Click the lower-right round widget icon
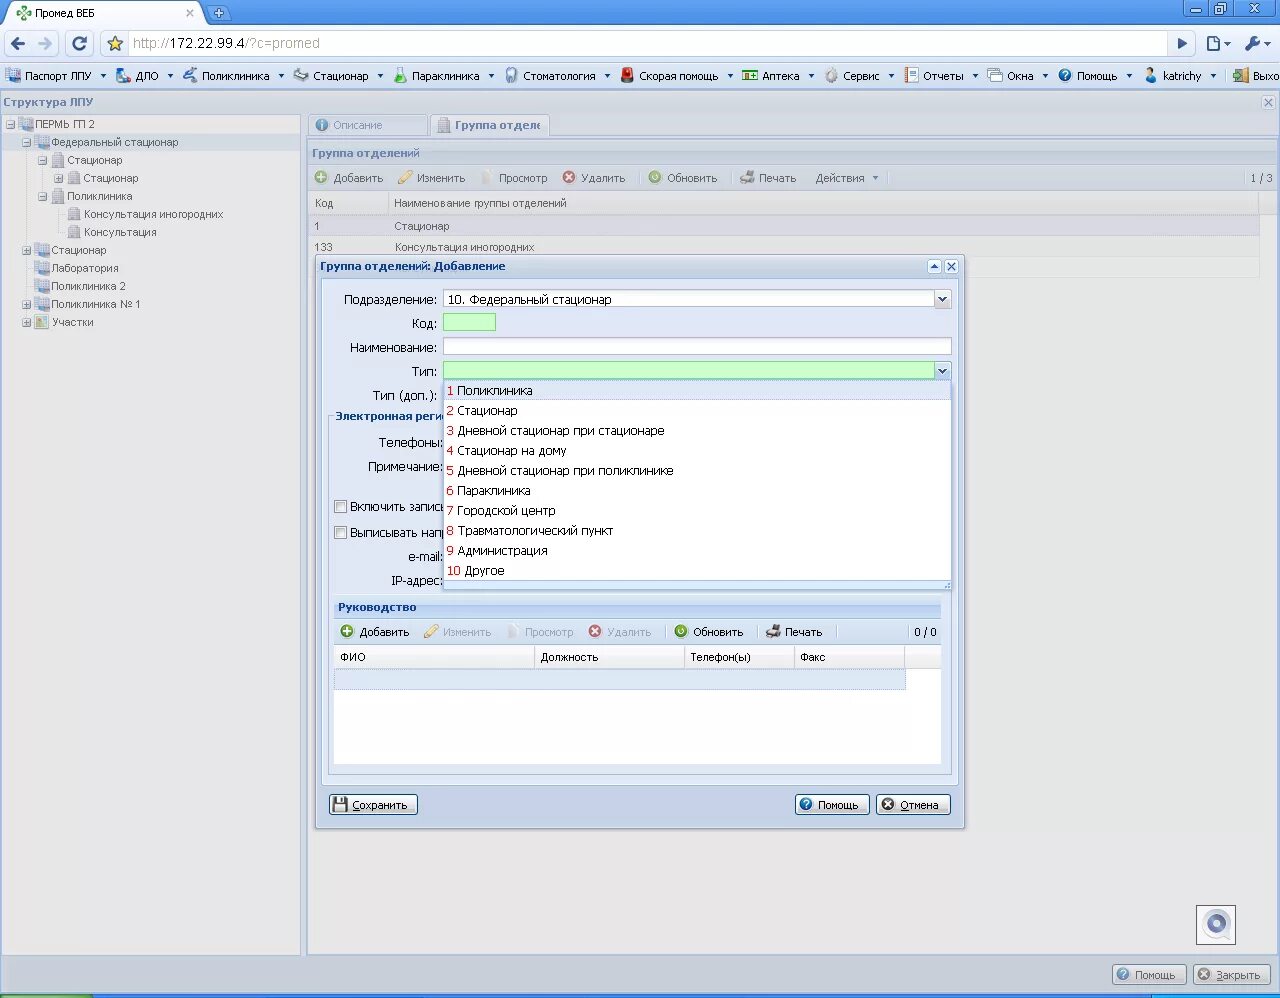1280x998 pixels. click(x=1216, y=924)
